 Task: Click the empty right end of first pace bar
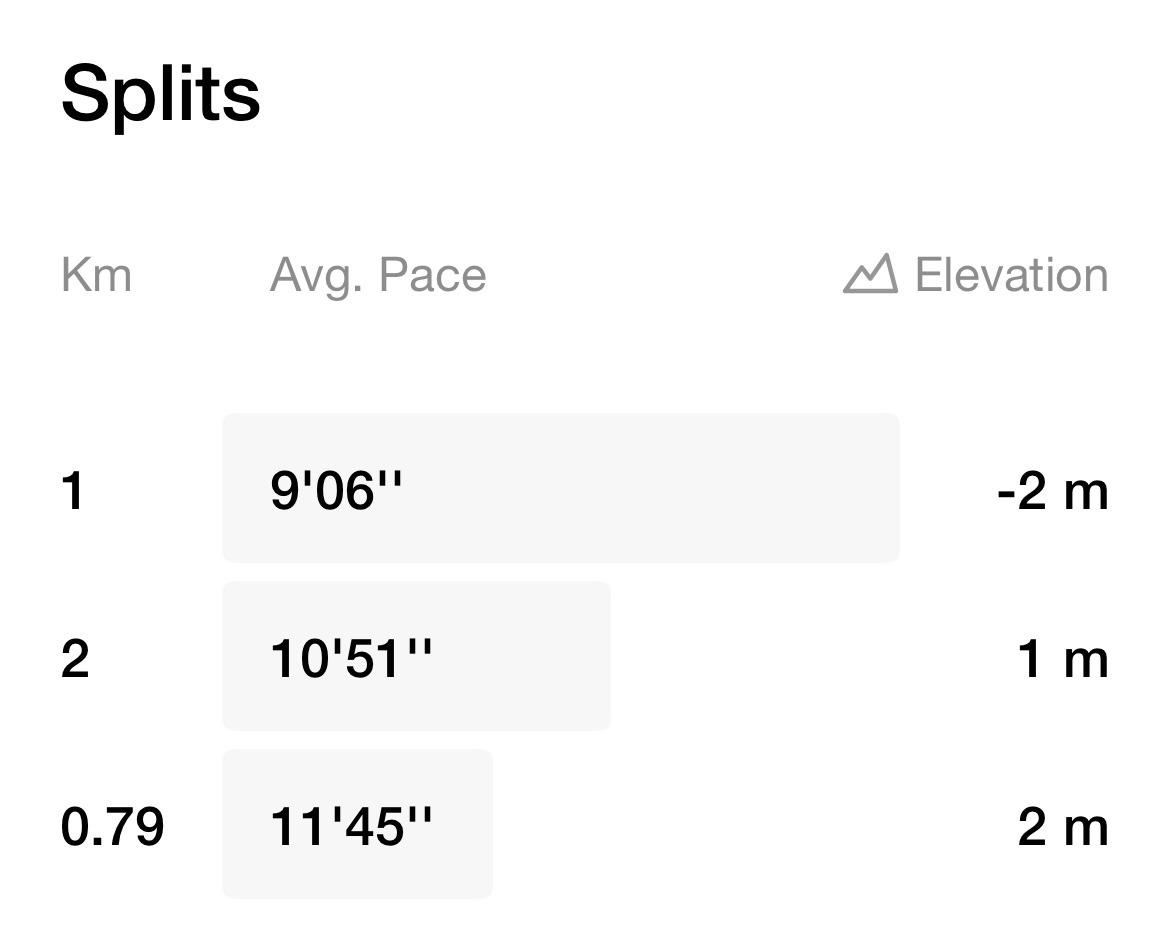821,488
